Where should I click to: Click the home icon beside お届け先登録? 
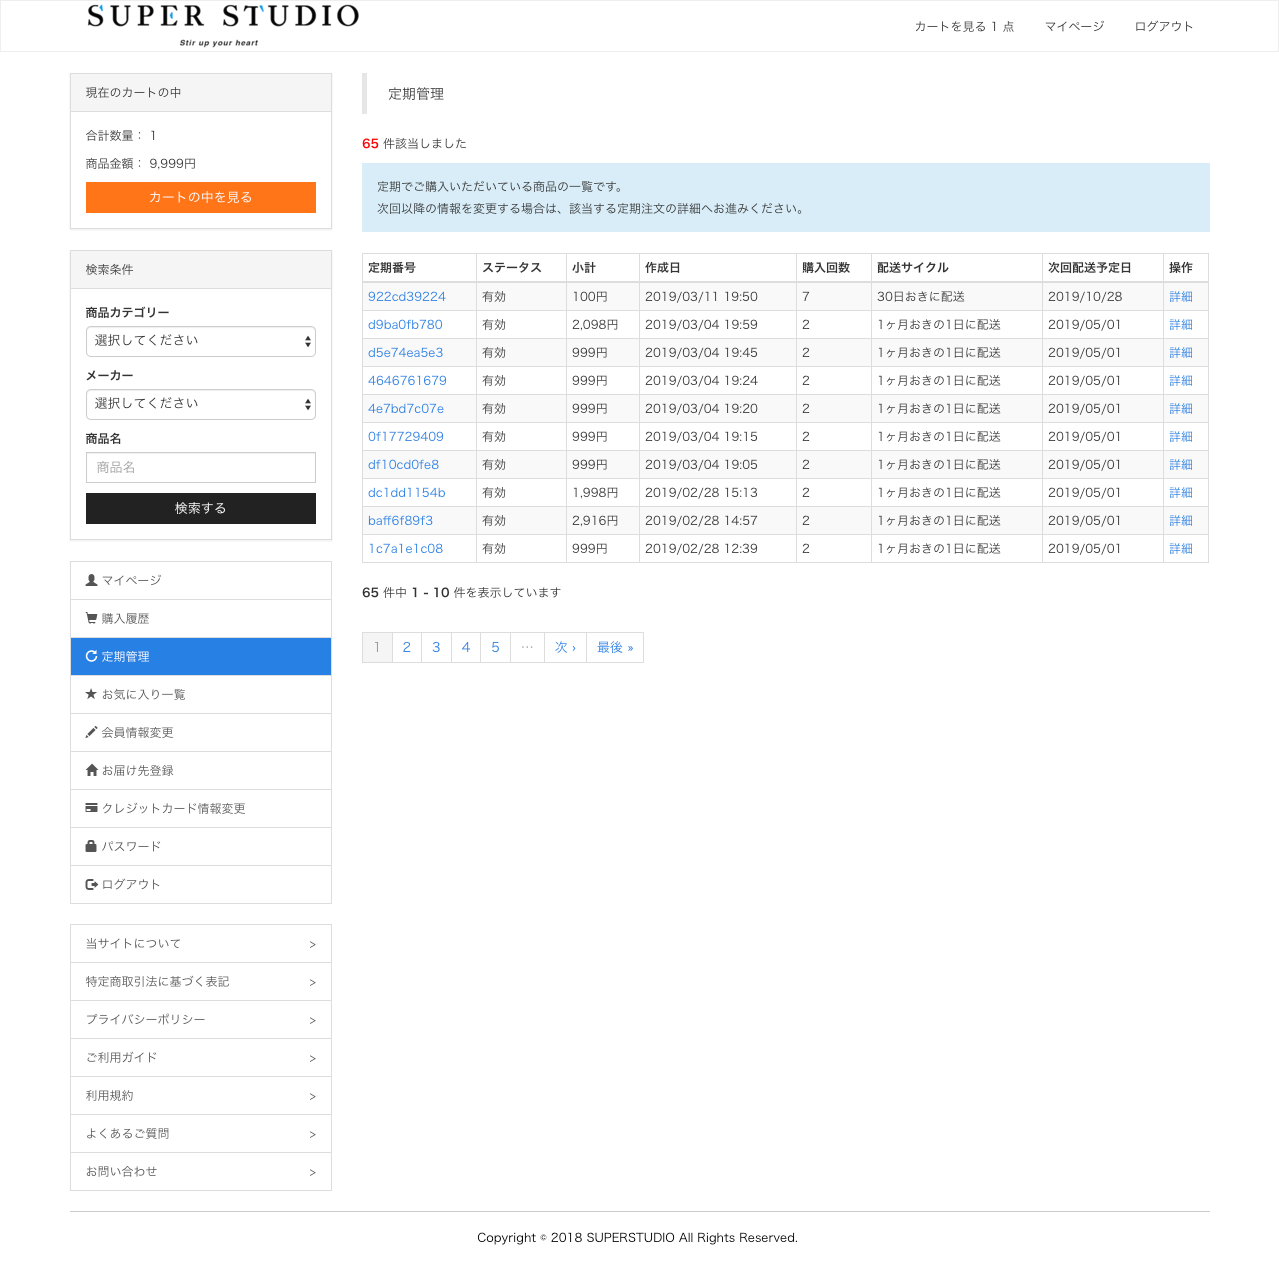[x=92, y=770]
